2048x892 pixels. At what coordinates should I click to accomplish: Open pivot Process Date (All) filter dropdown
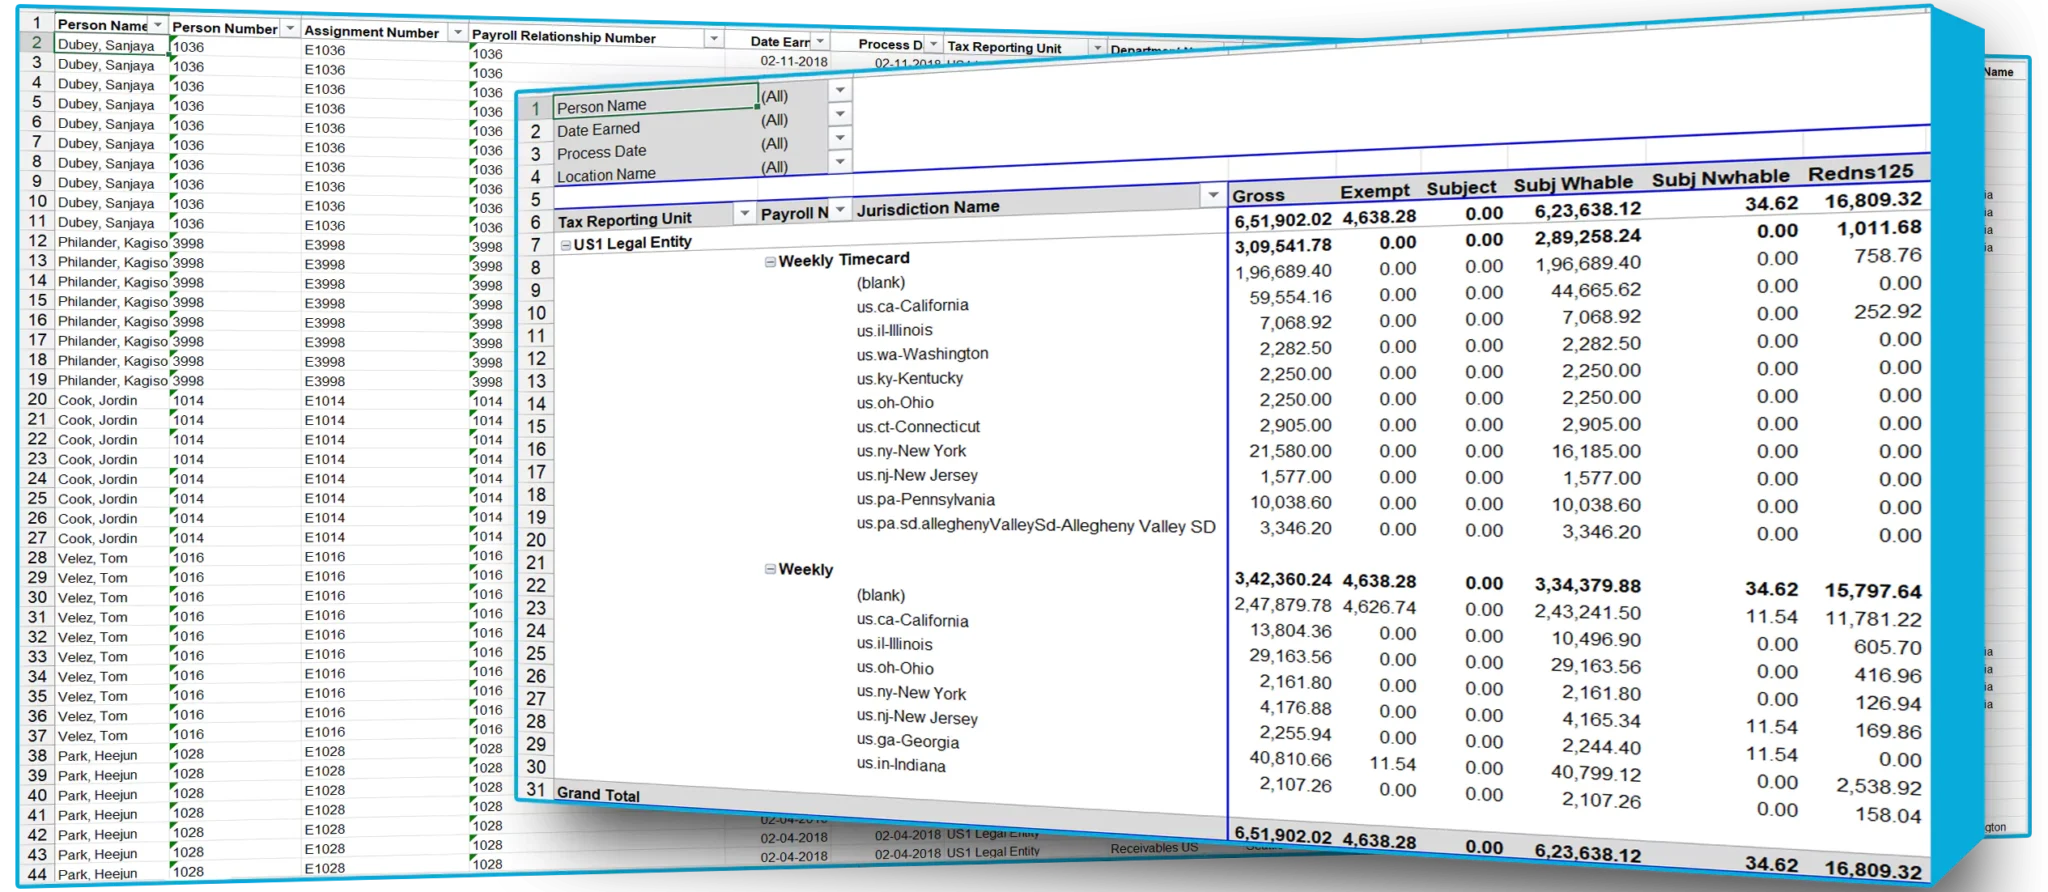840,138
